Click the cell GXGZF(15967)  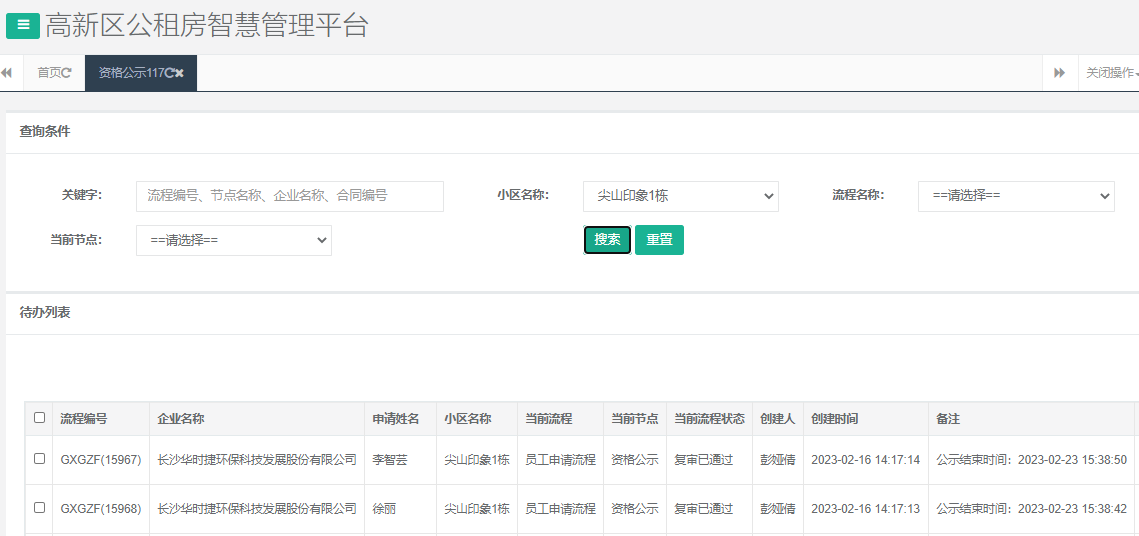point(101,460)
